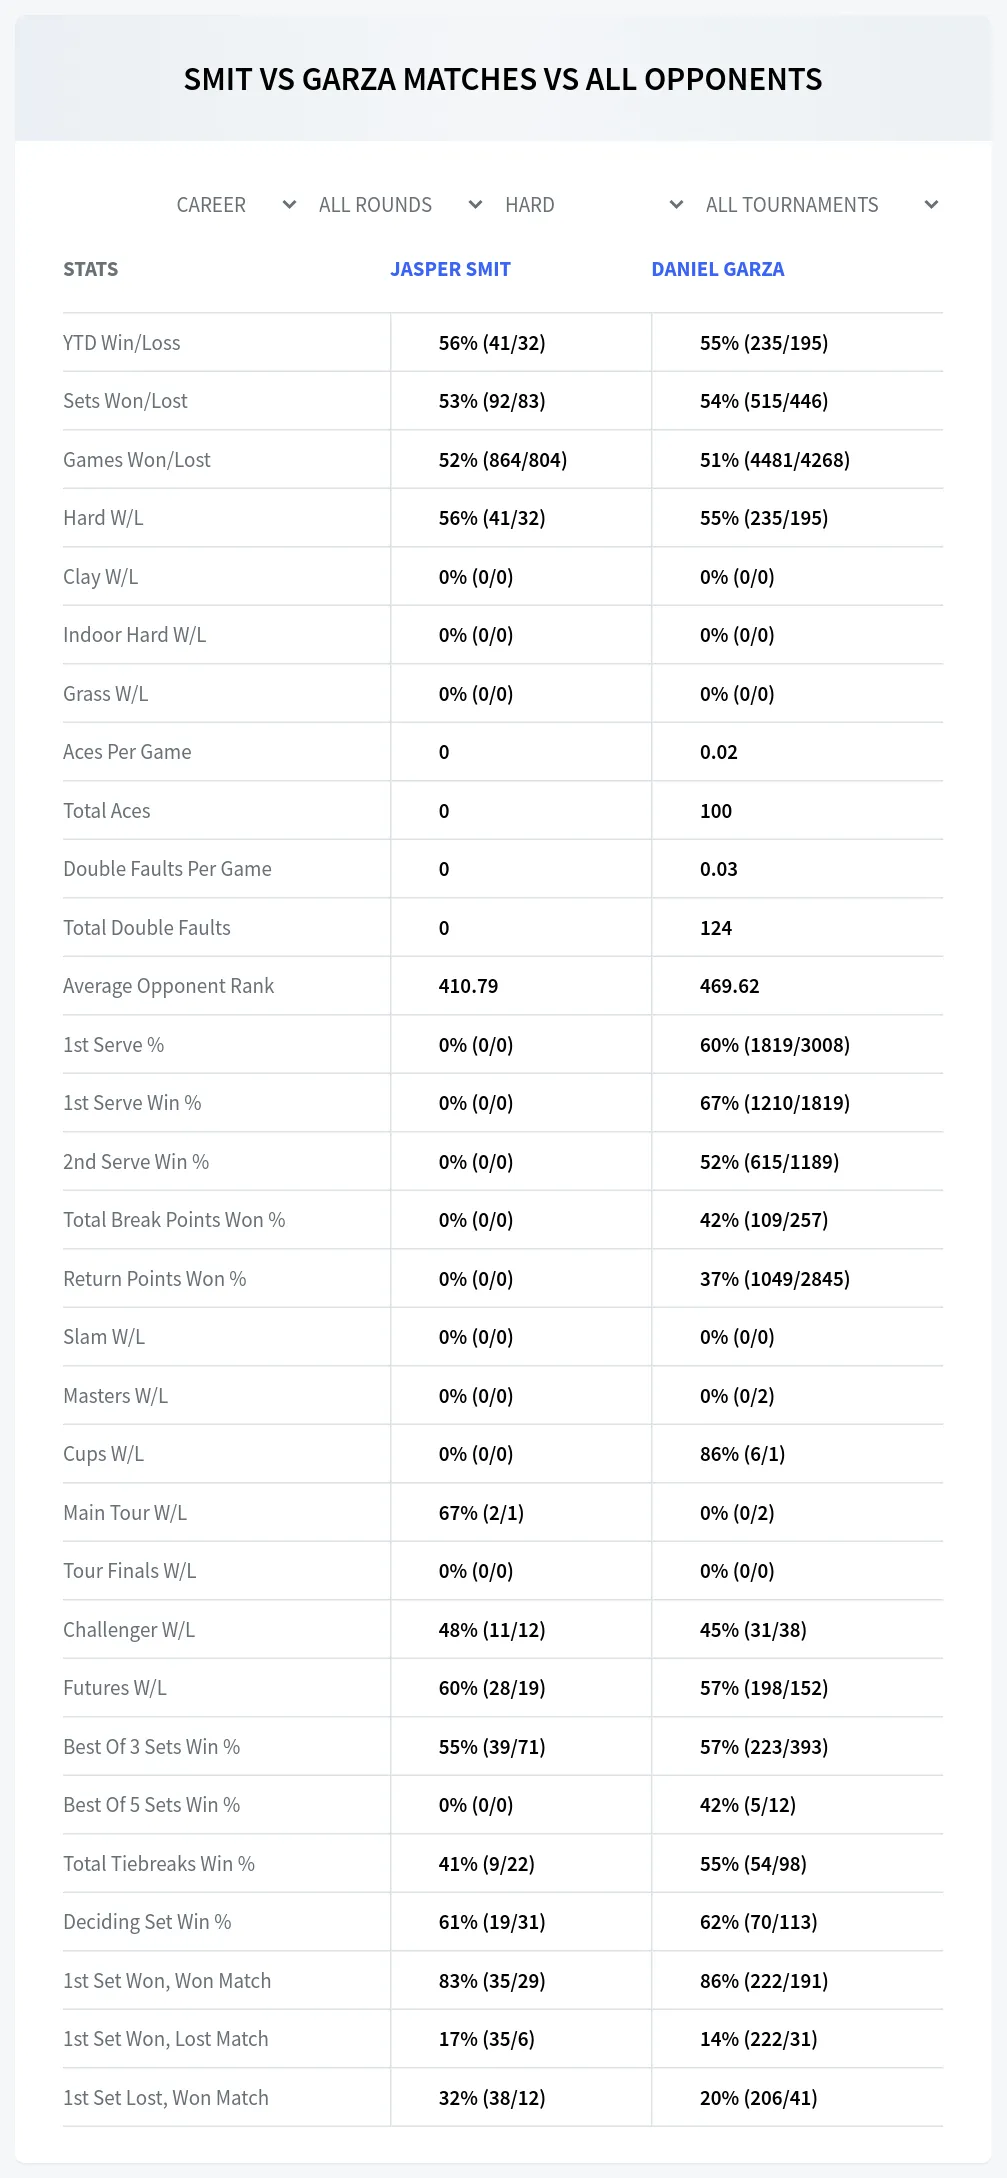The width and height of the screenshot is (1007, 2178).
Task: Expand the ALL ROUNDS filter dropdown
Action: pos(400,205)
